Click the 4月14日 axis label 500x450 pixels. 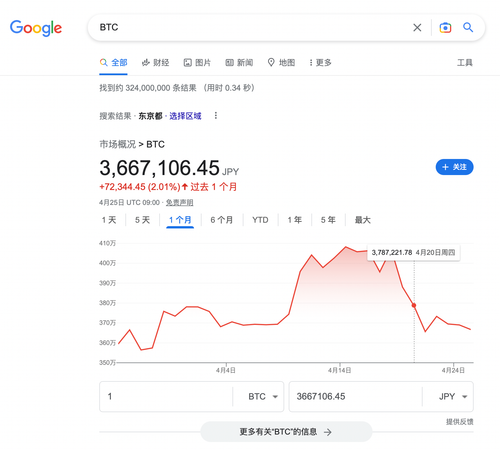click(x=339, y=370)
